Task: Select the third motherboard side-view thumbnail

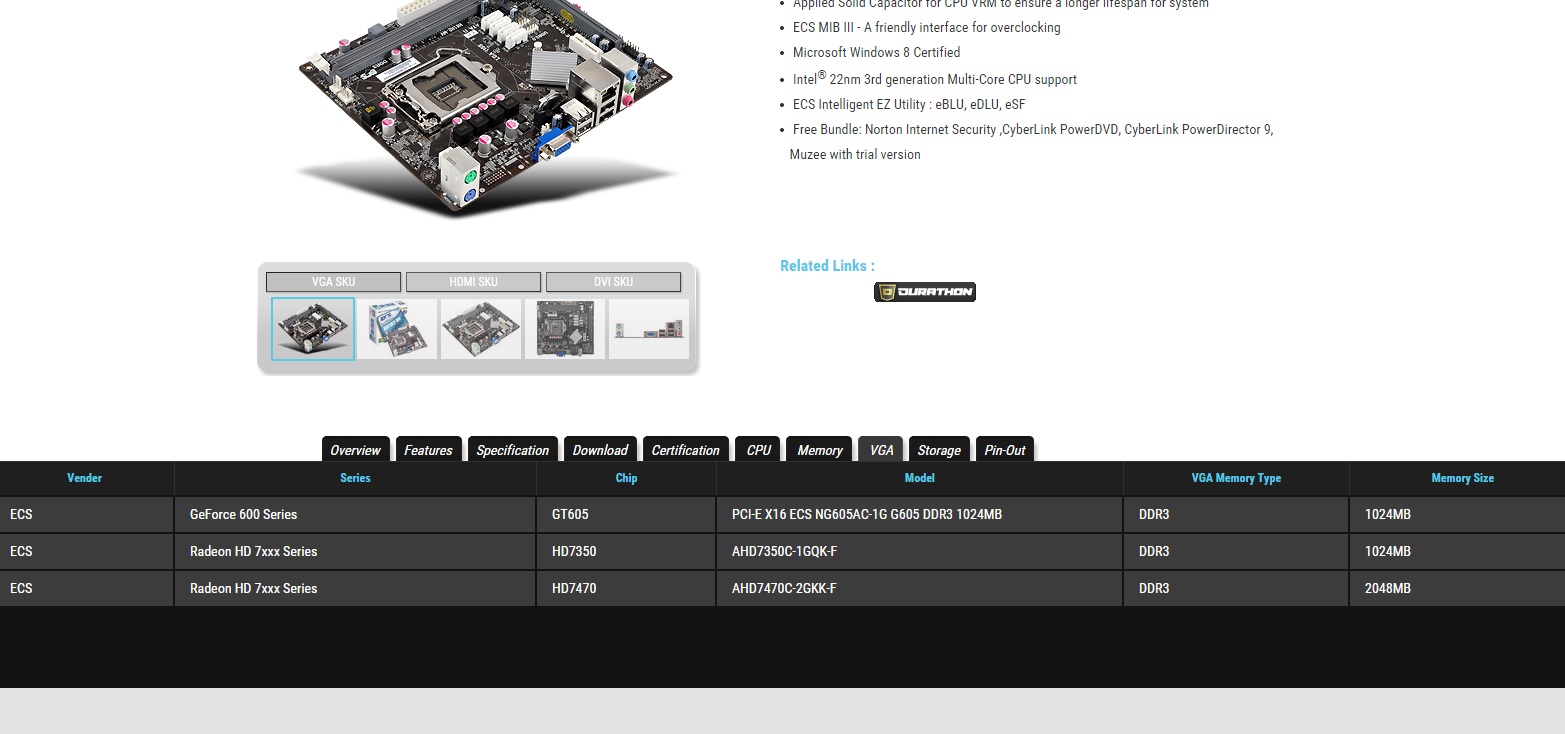Action: (481, 329)
